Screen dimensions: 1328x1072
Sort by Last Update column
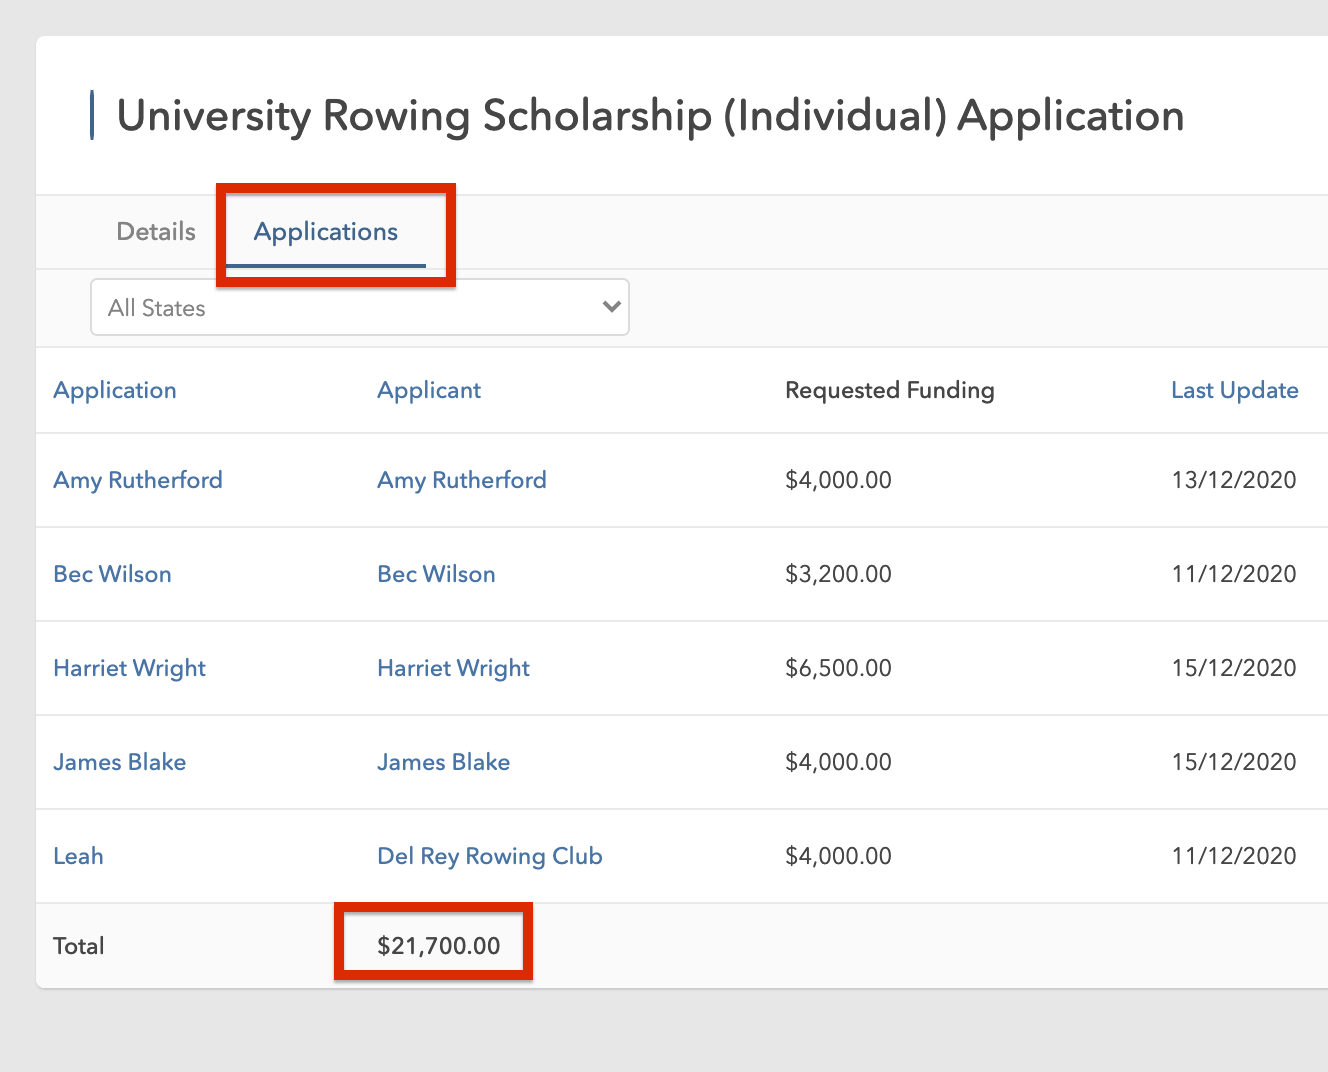pyautogui.click(x=1234, y=390)
